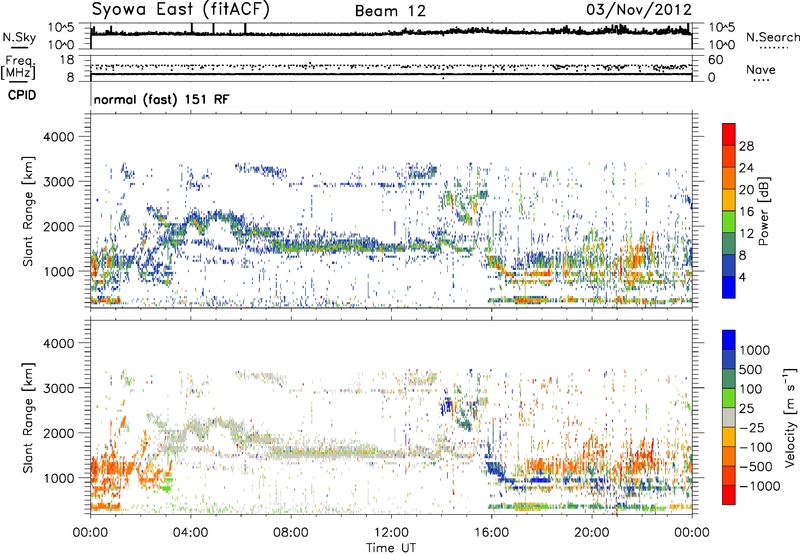The image size is (800, 554).
Task: Click the 'Nave' legend label
Action: (x=760, y=70)
